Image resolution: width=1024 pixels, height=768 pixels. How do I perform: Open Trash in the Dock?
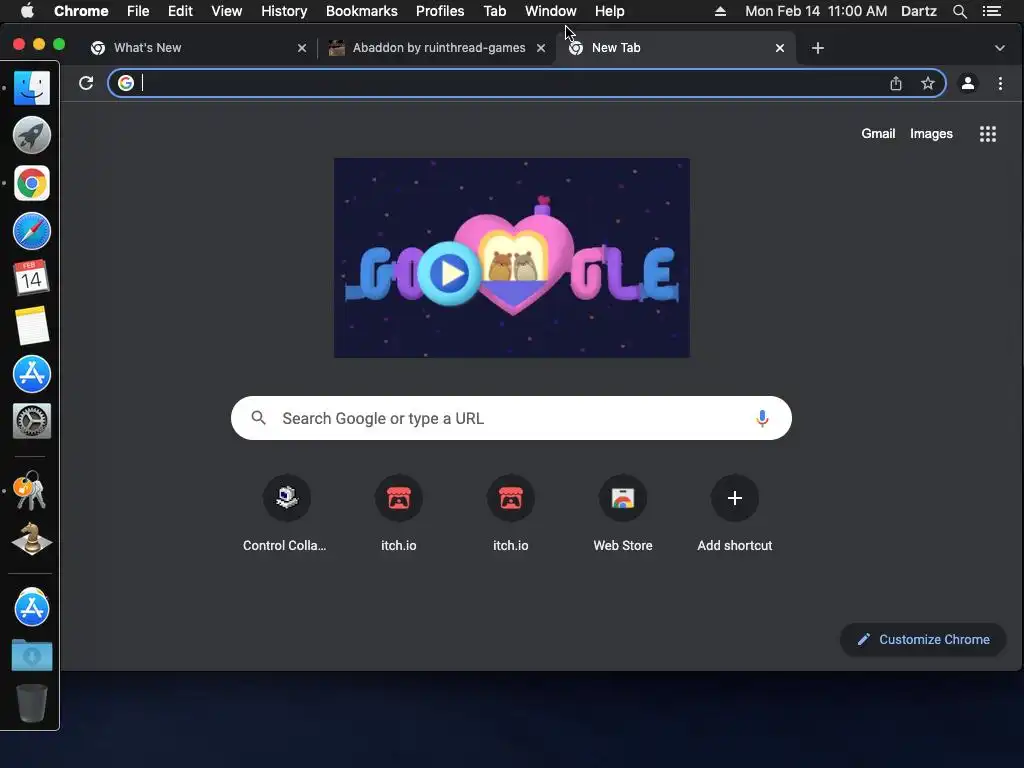pyautogui.click(x=31, y=703)
